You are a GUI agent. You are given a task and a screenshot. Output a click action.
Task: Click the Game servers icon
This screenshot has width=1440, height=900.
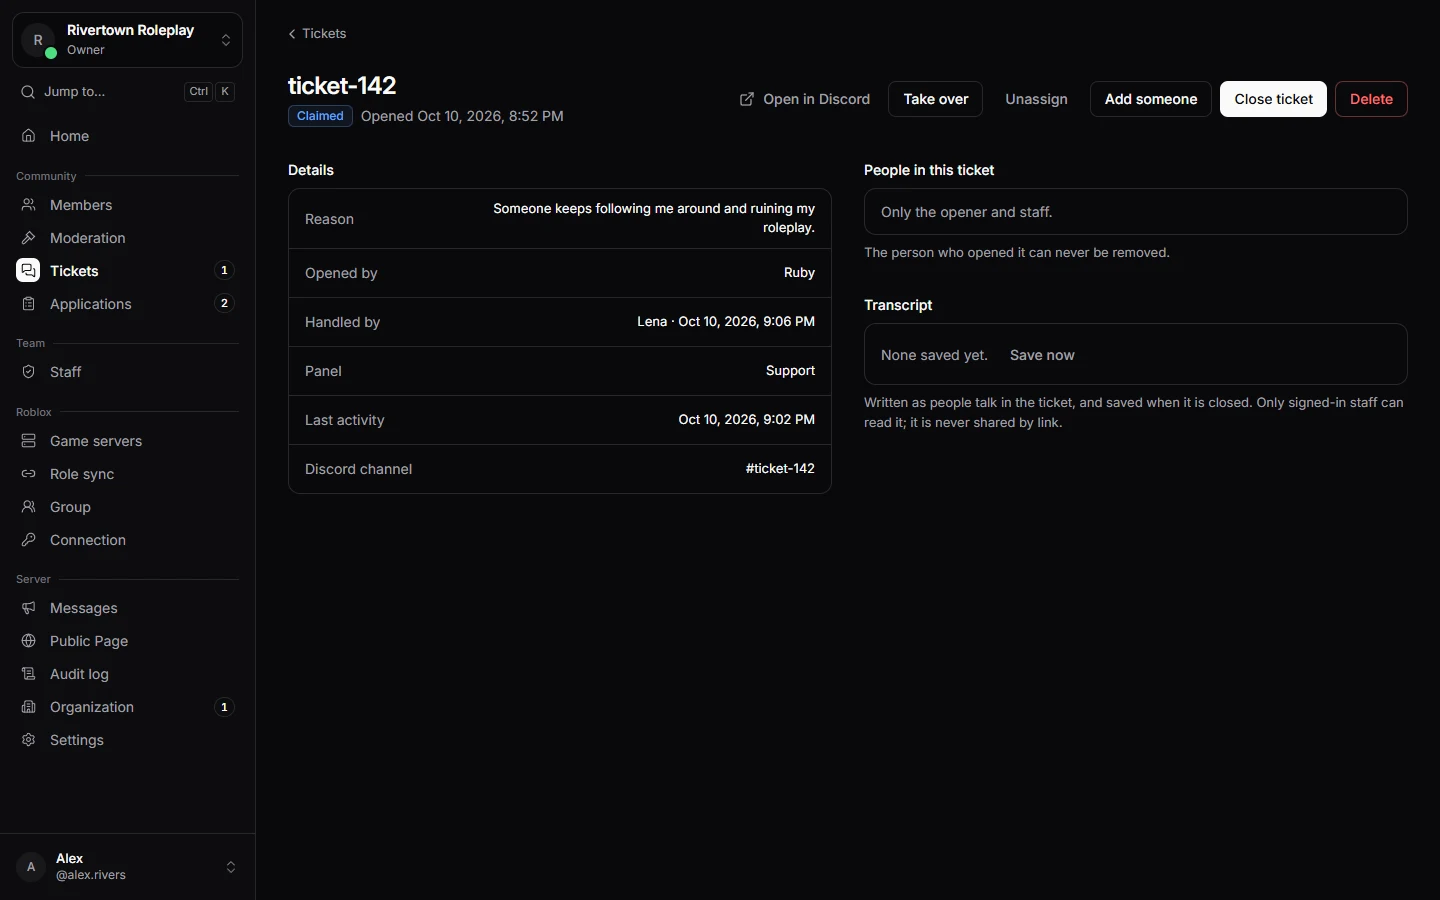[29, 441]
